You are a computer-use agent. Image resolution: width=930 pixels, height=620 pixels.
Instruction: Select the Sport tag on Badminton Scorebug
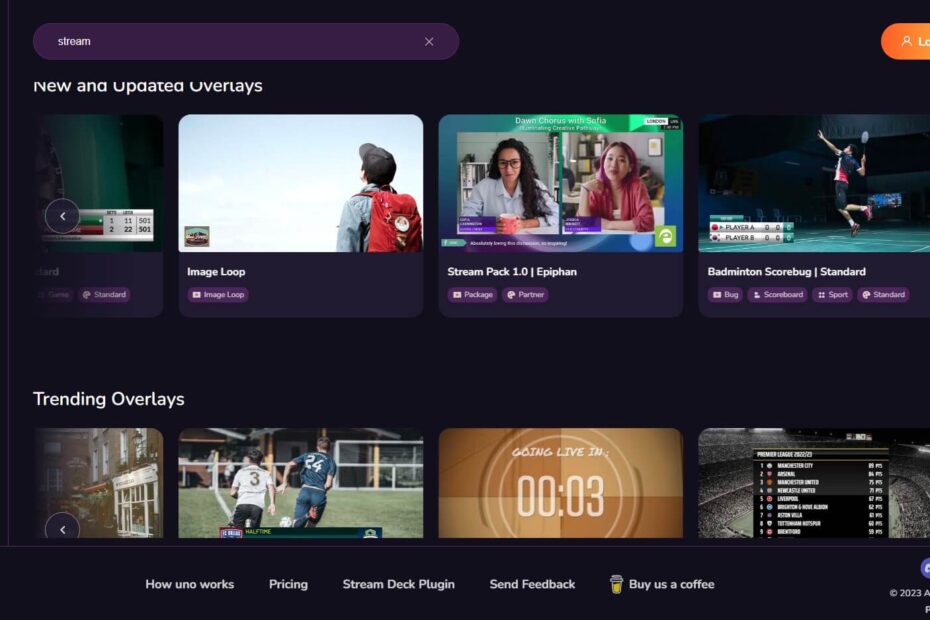pos(832,295)
